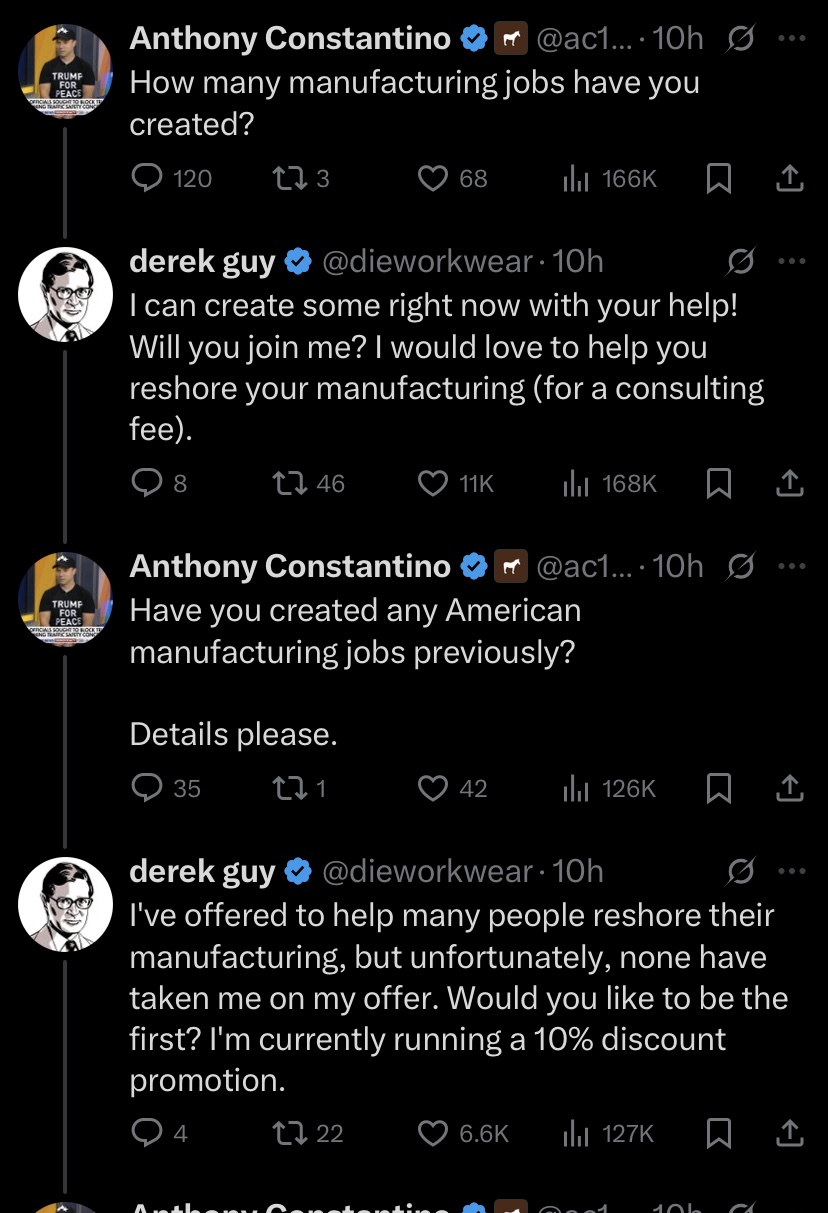Like derek guy's consulting fee tweet

coord(432,484)
